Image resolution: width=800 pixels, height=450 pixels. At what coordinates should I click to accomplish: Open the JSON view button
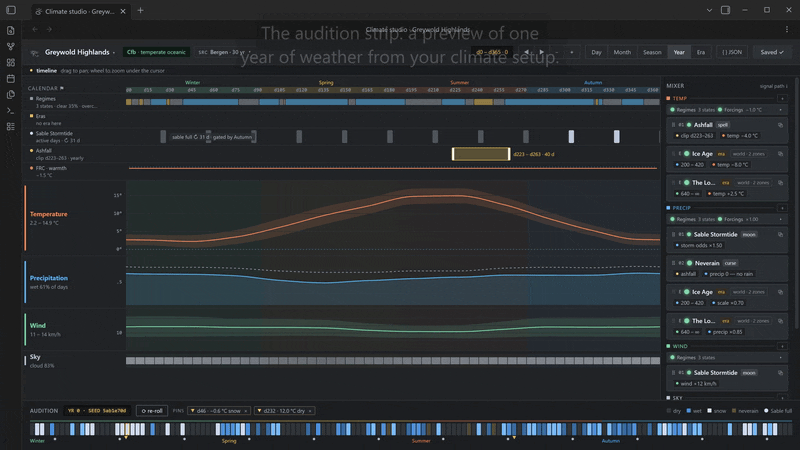click(732, 52)
